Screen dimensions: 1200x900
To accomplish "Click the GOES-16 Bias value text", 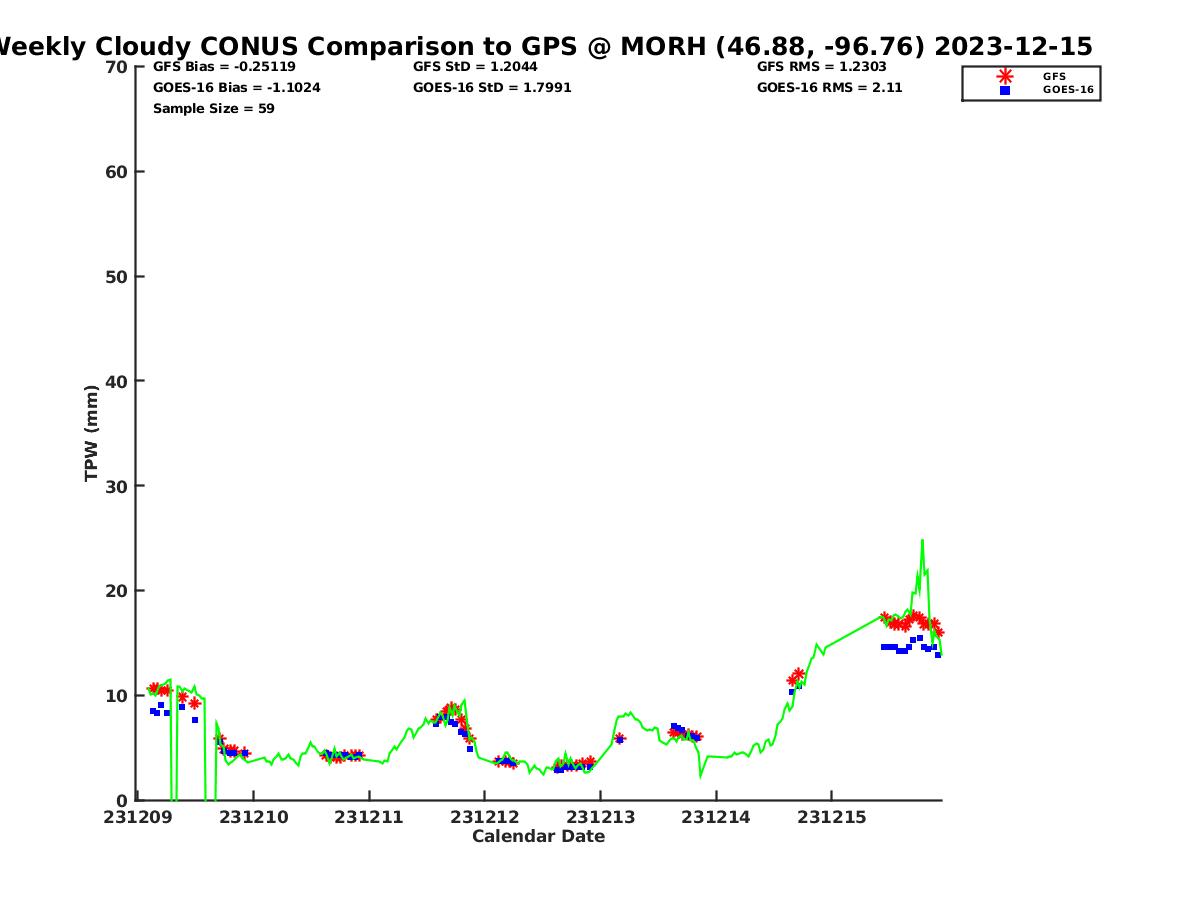I will [x=237, y=88].
